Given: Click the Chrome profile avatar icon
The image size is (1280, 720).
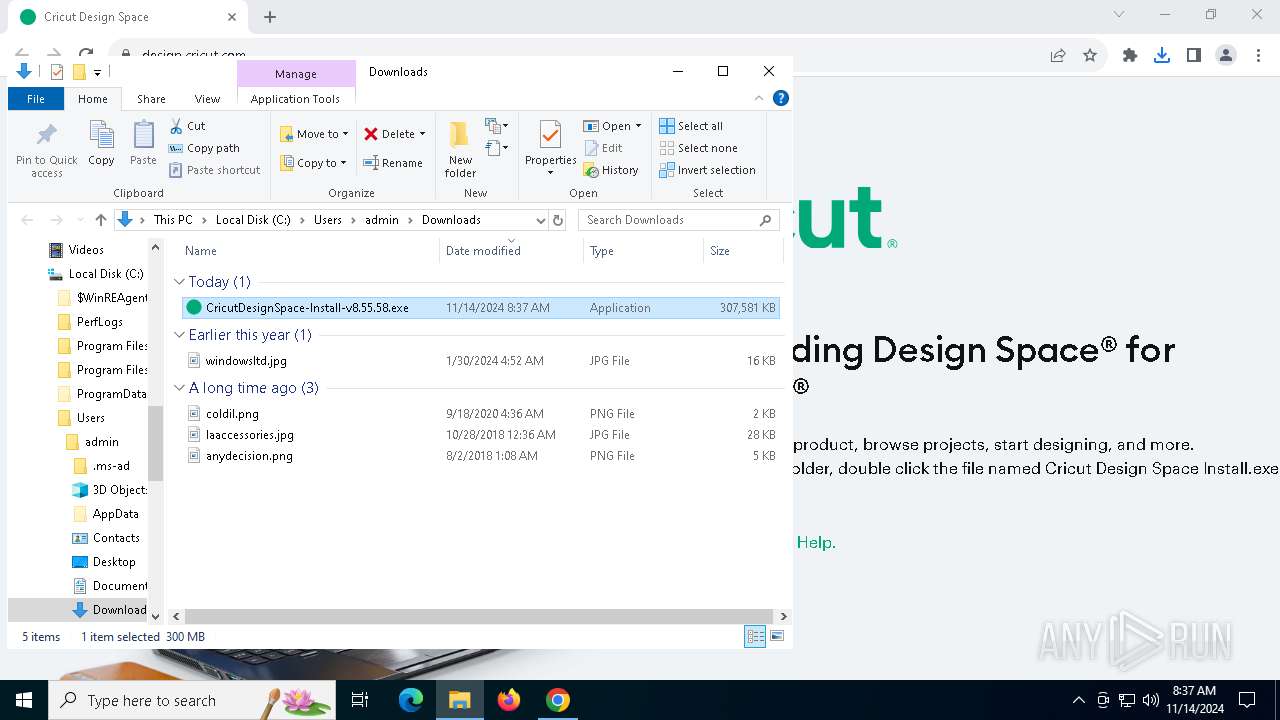Looking at the screenshot, I should pyautogui.click(x=1226, y=56).
